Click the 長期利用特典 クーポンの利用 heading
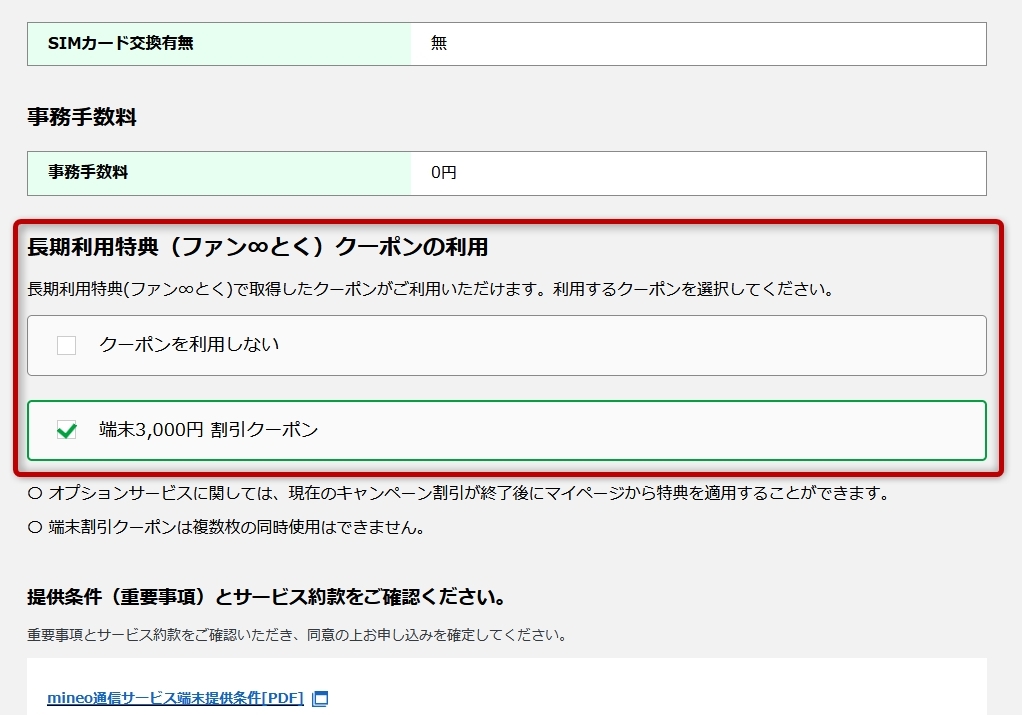1022x715 pixels. click(258, 247)
